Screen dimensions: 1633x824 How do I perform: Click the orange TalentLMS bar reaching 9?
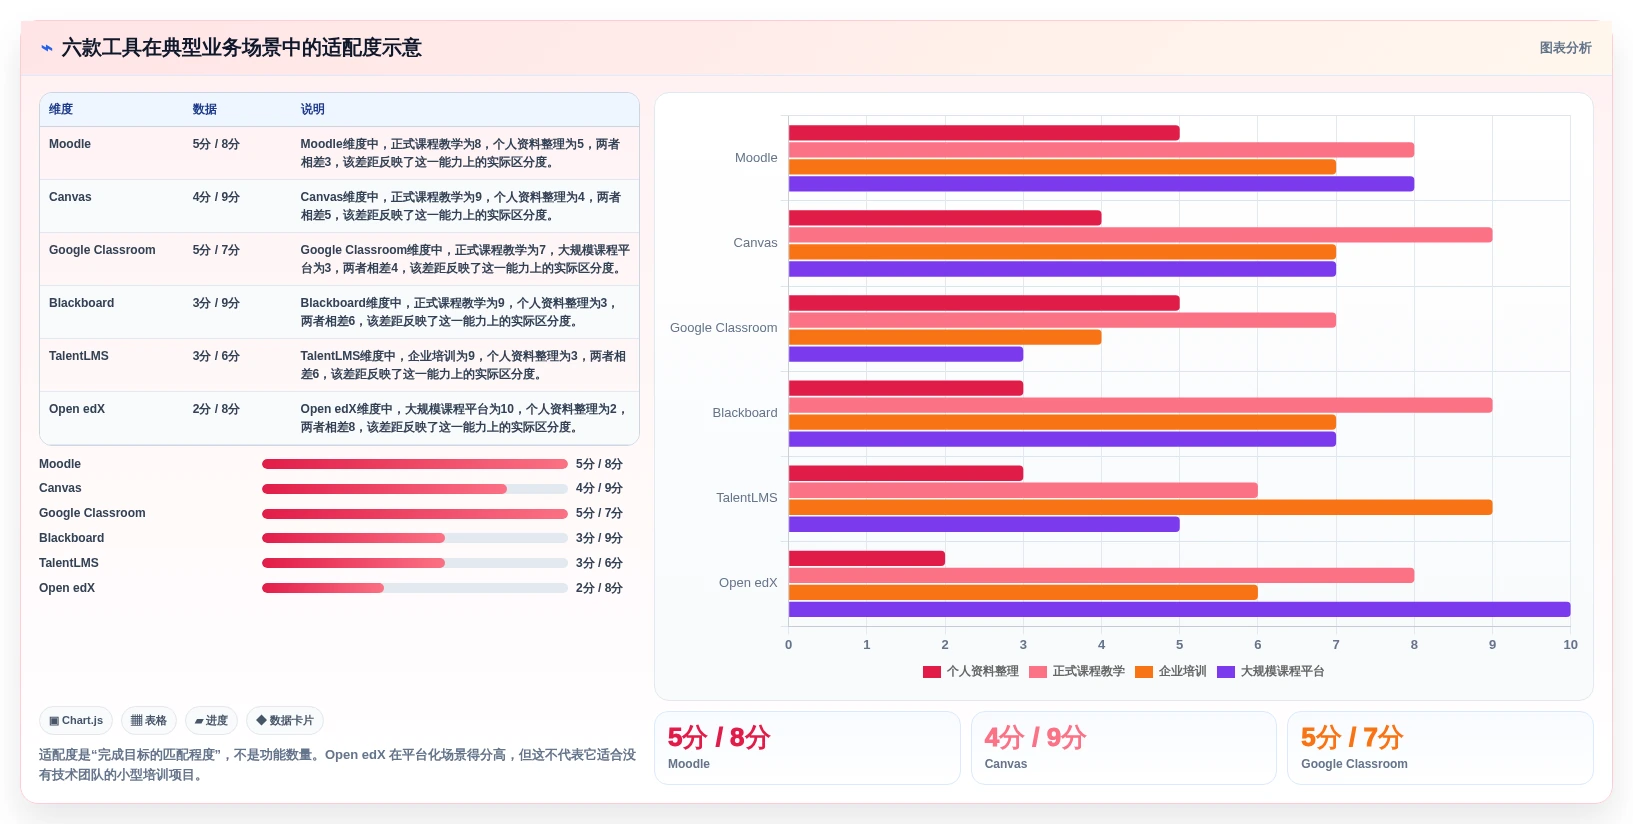click(x=1140, y=508)
